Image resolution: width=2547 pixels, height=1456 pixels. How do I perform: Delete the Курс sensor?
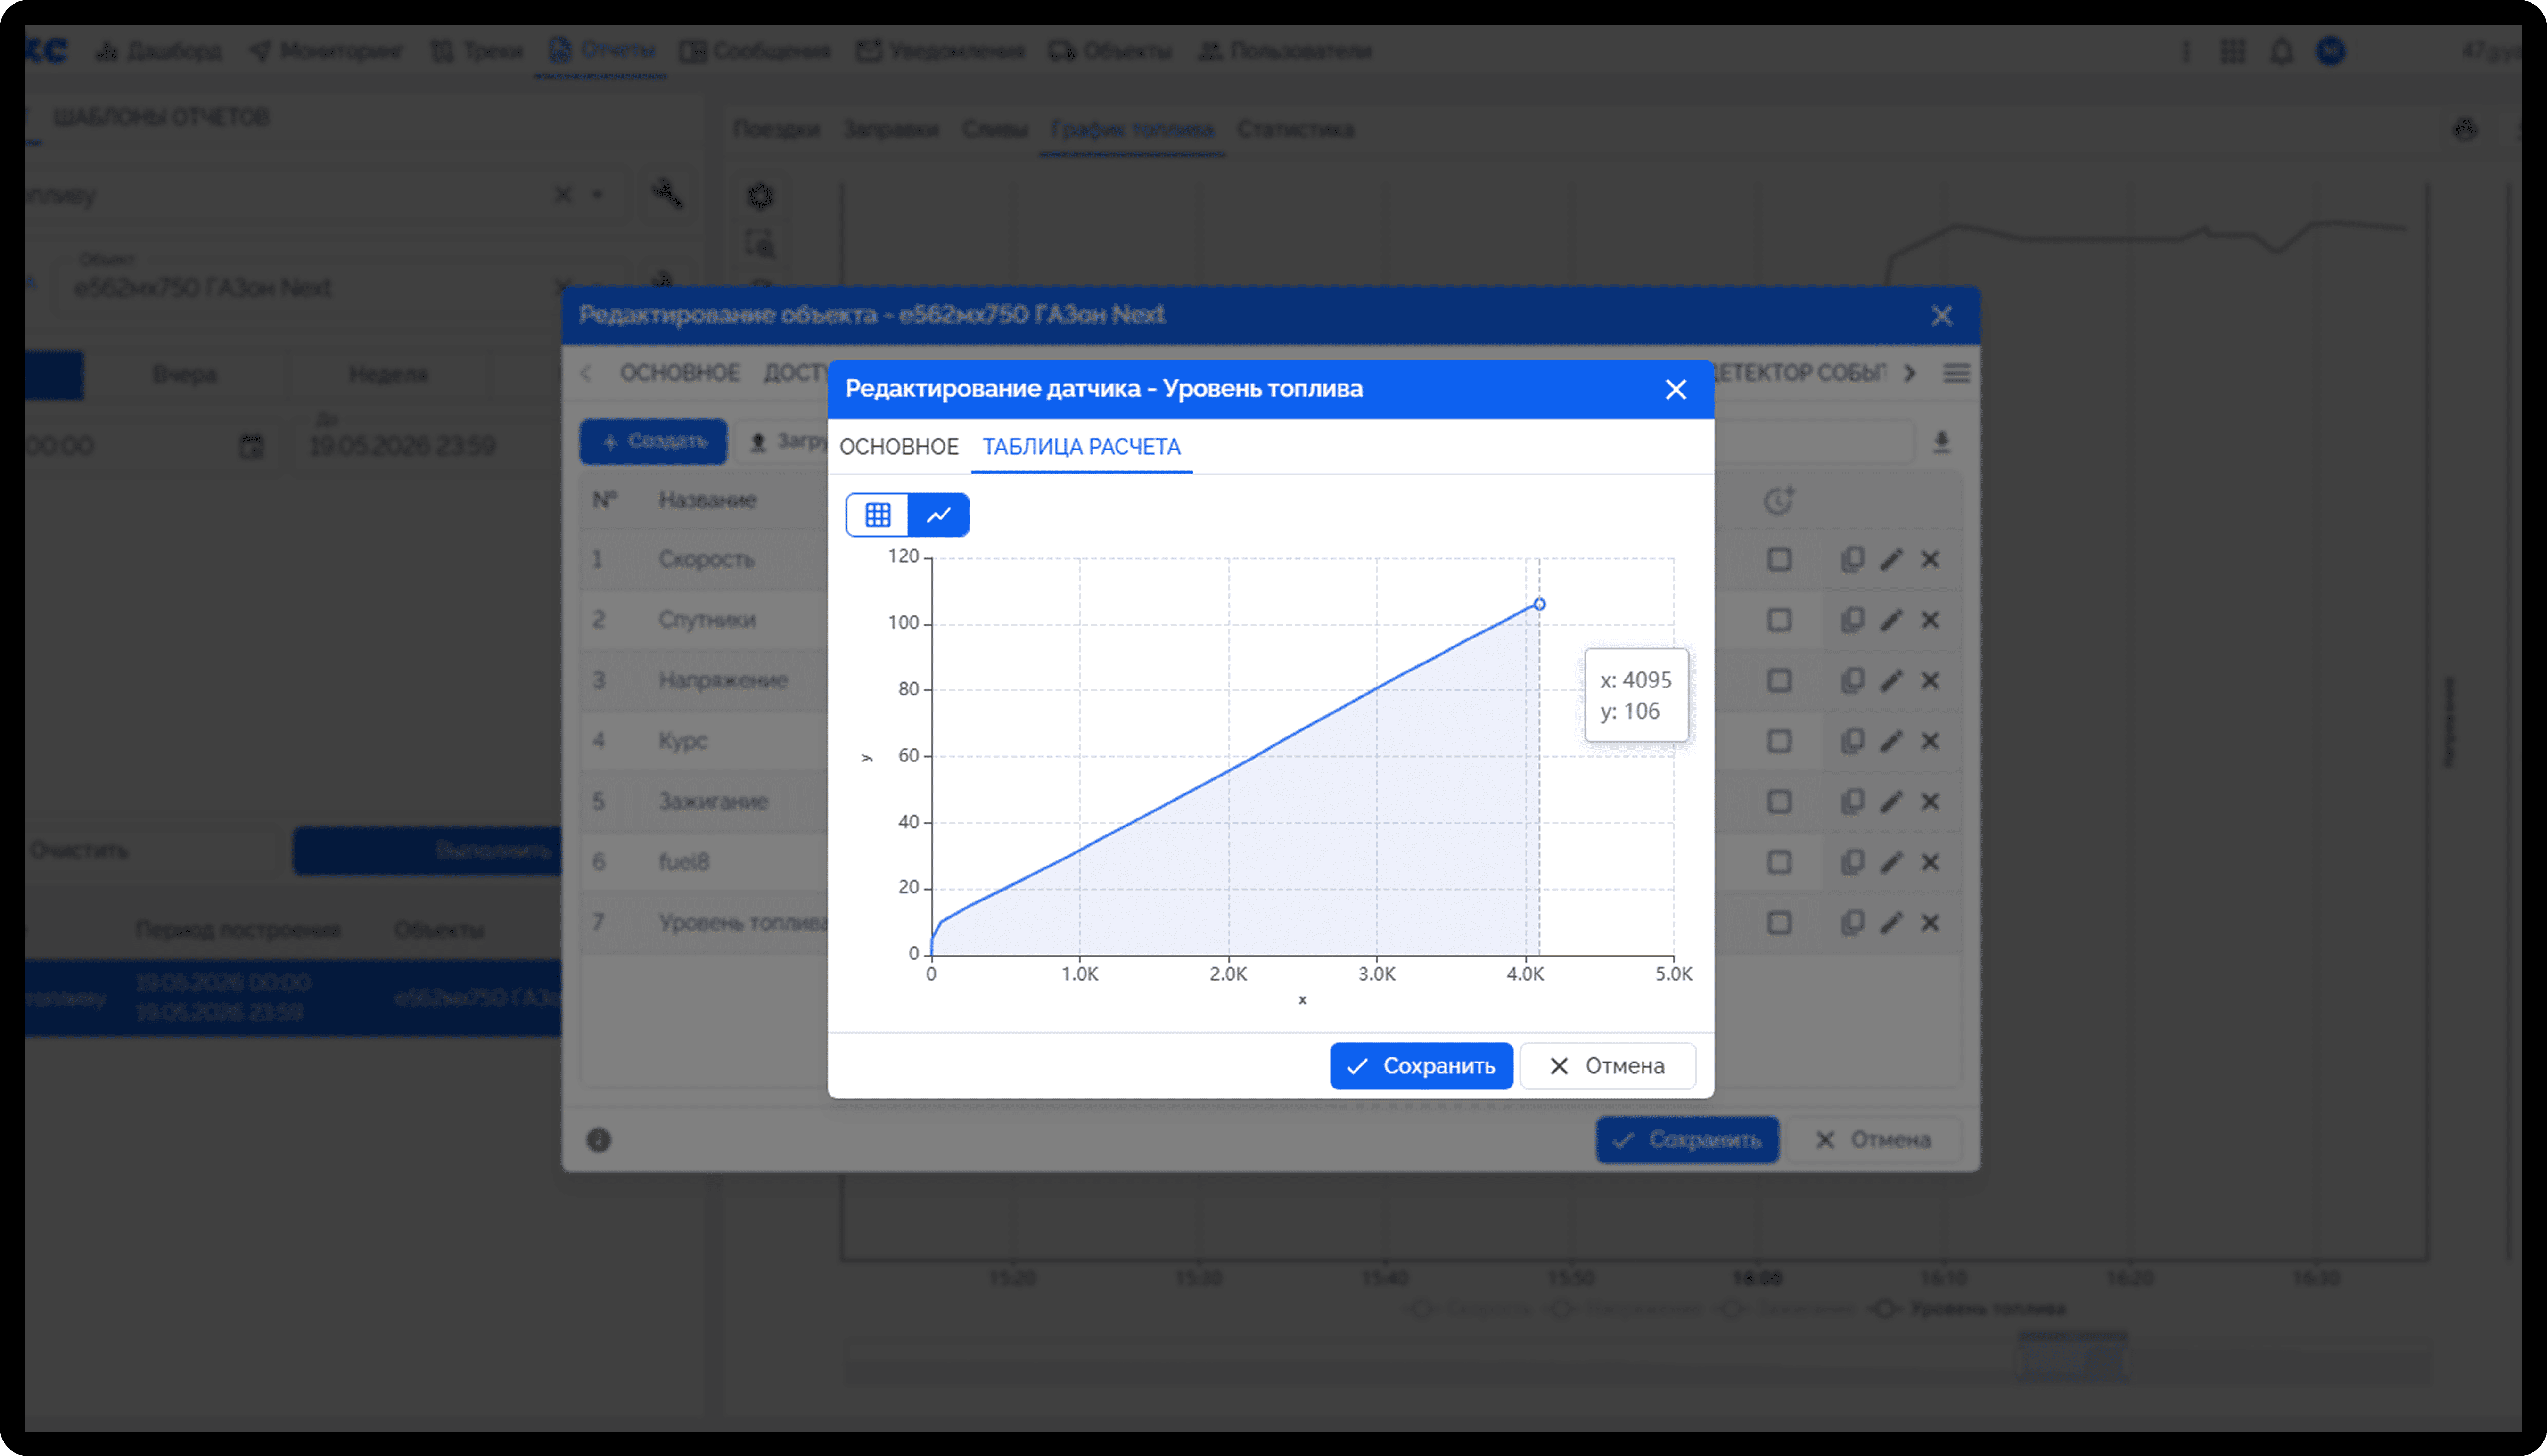coord(1930,741)
